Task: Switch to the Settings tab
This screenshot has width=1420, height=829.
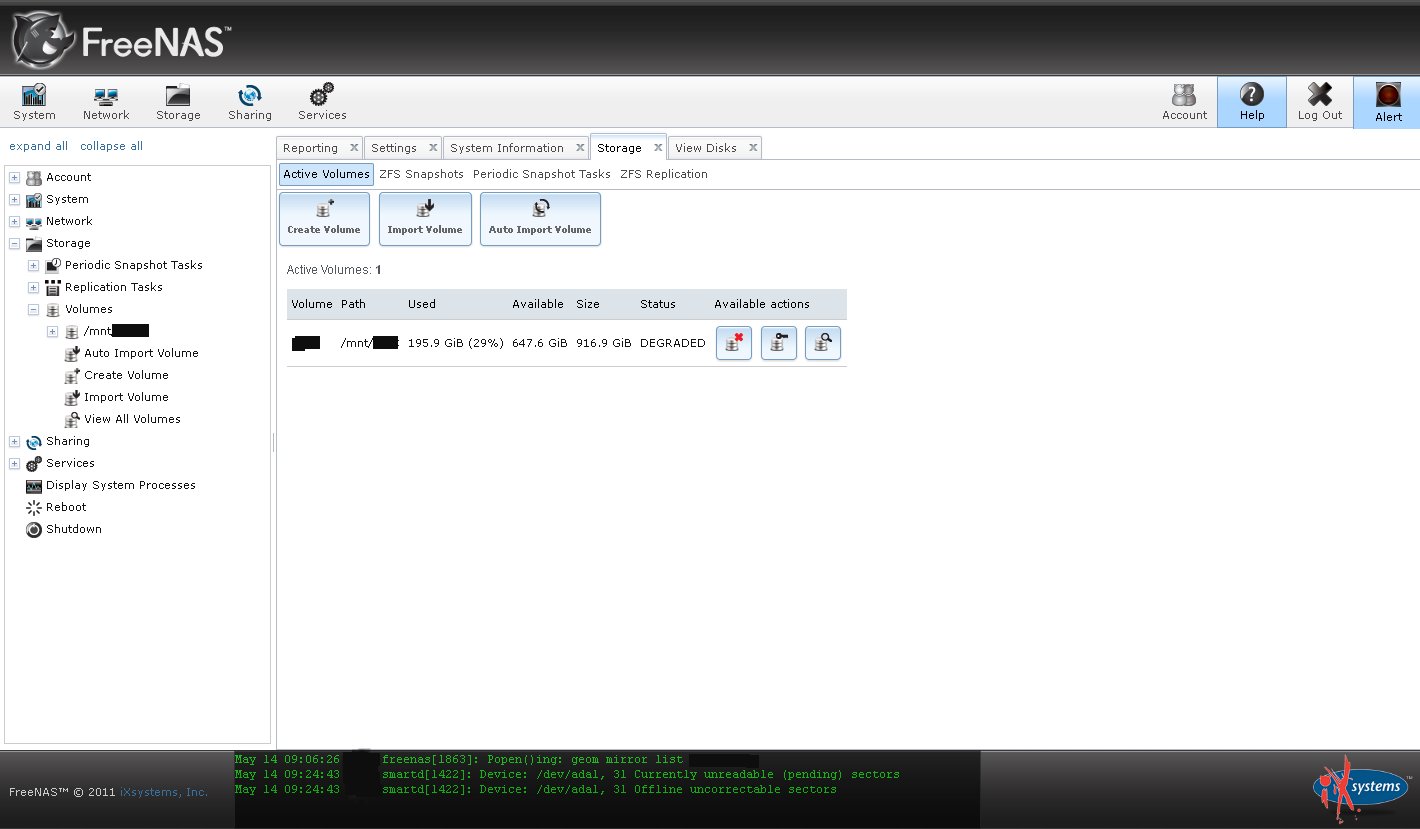Action: [394, 148]
